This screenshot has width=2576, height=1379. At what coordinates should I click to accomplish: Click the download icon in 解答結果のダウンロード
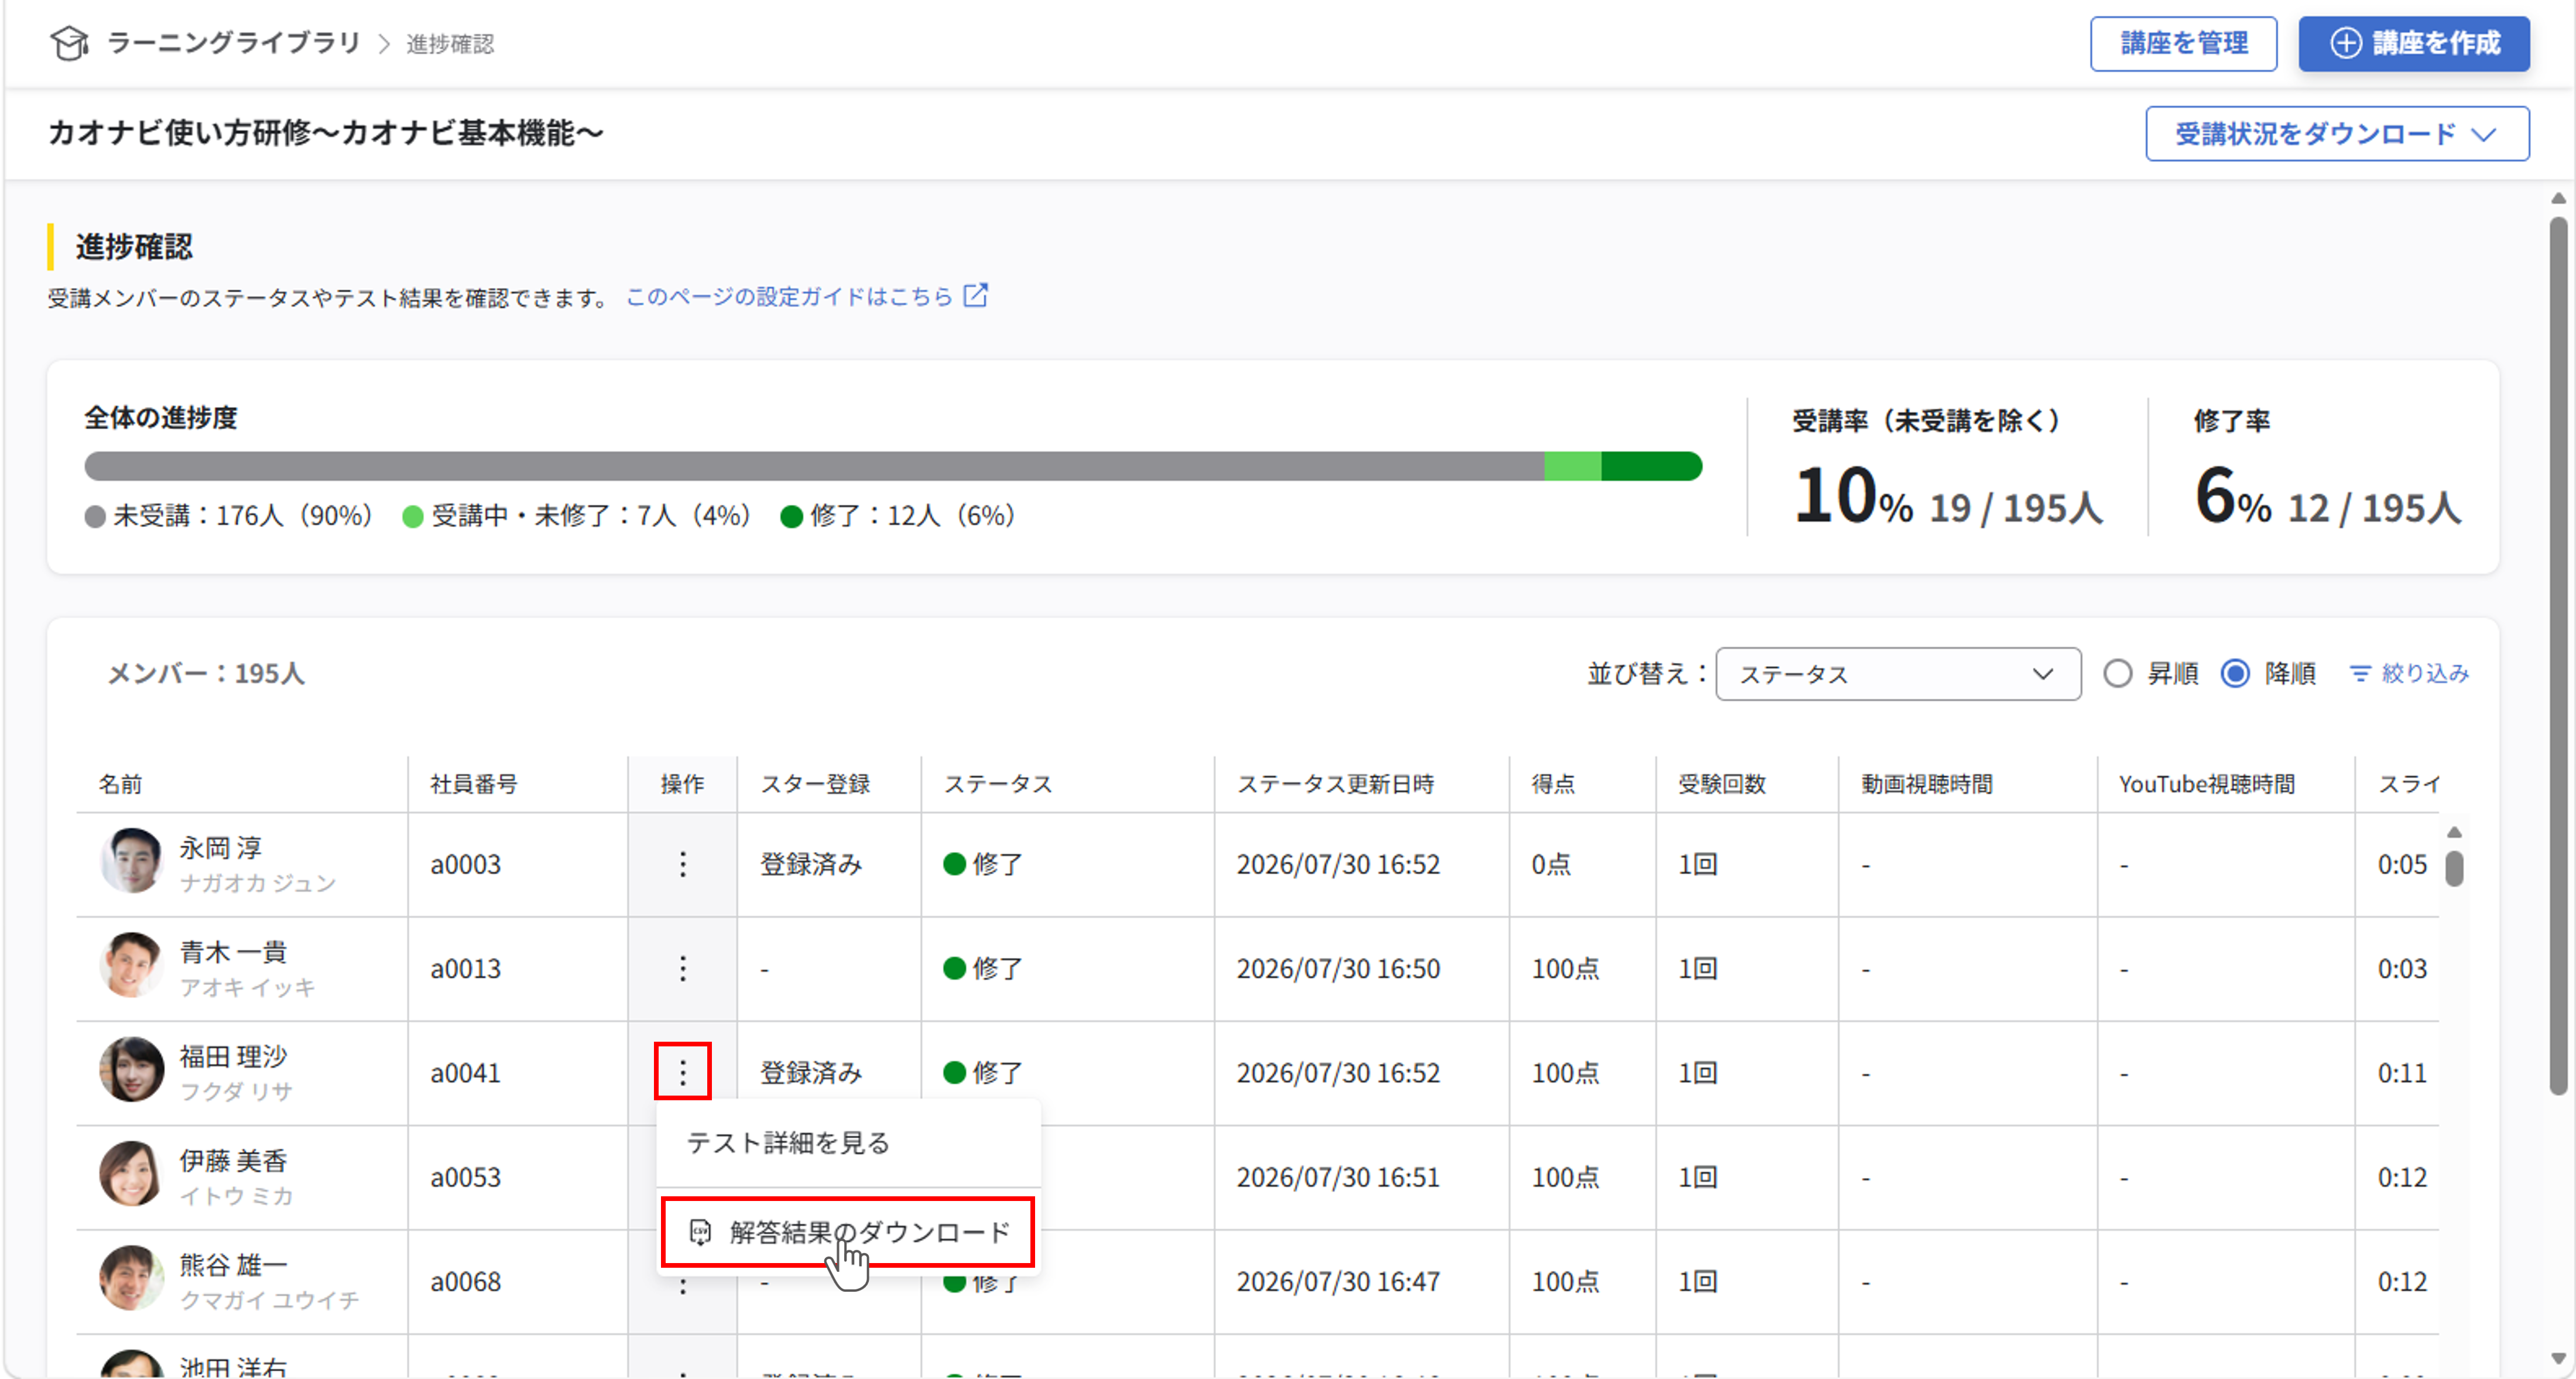pos(700,1232)
